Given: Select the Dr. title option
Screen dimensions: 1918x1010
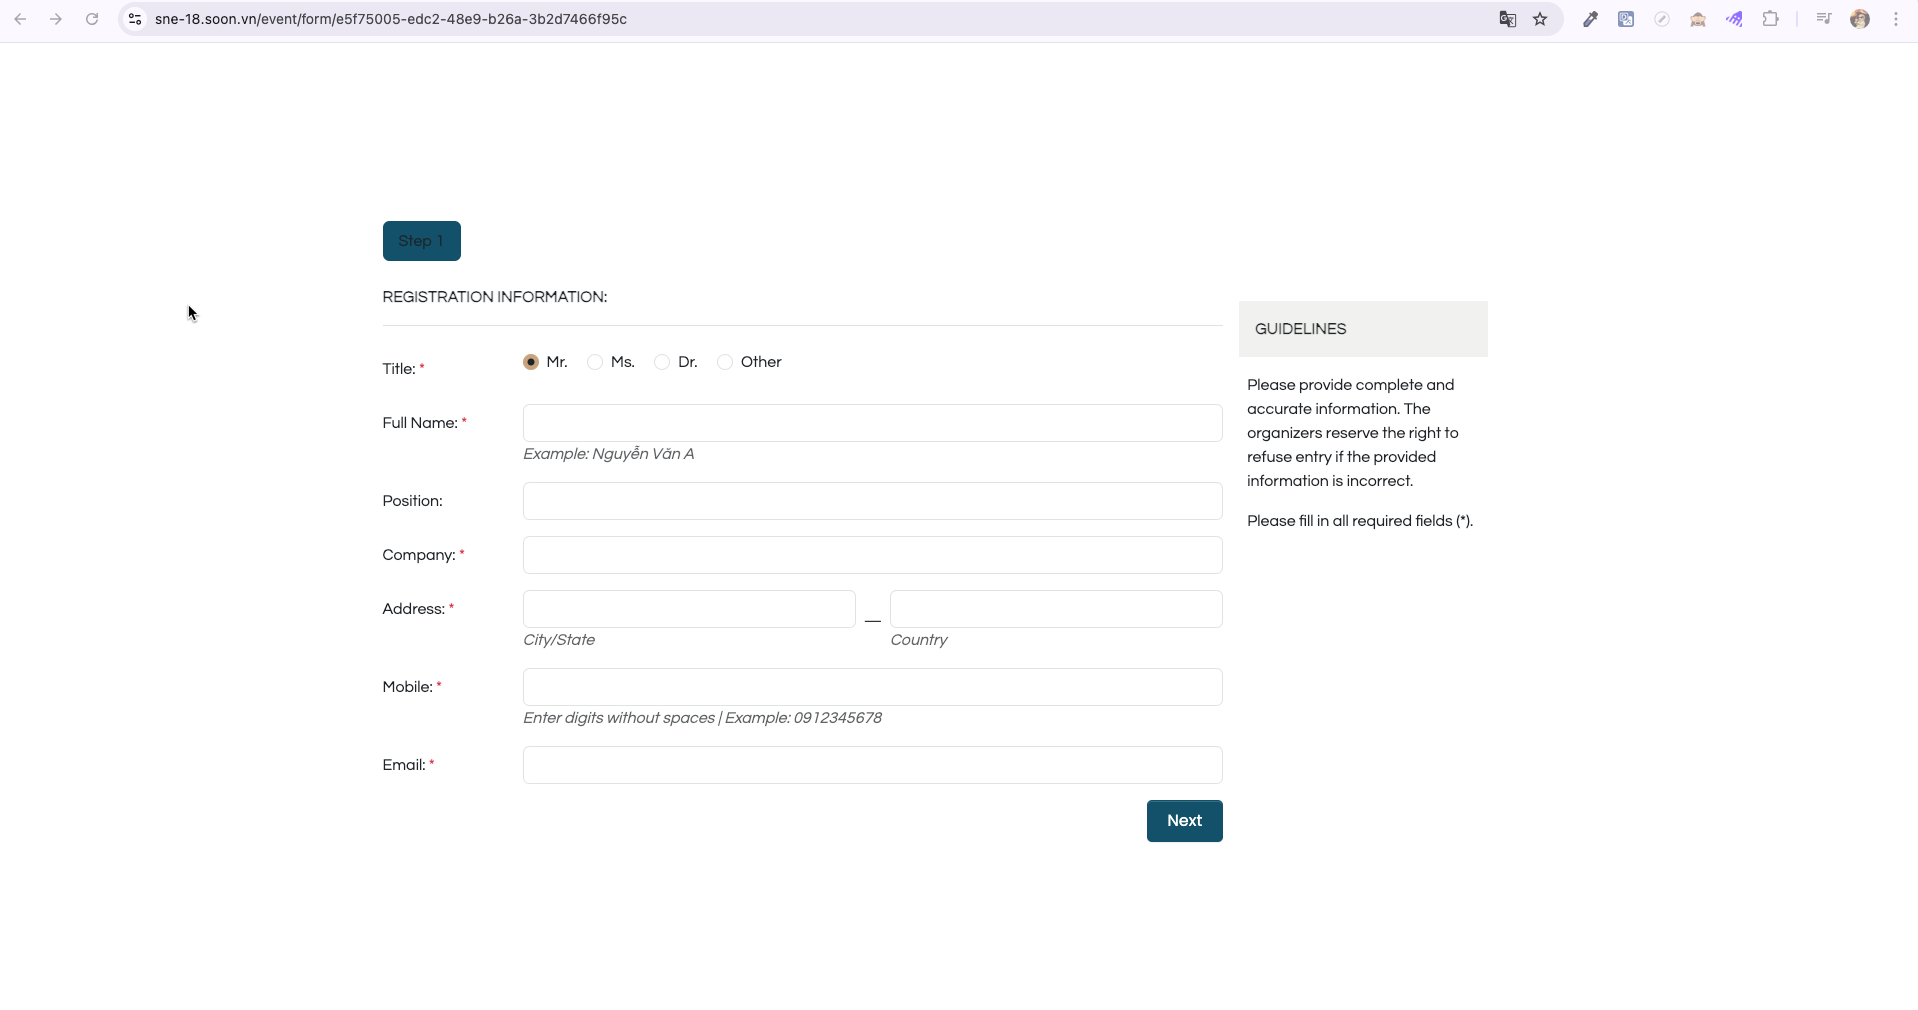Looking at the screenshot, I should pos(662,362).
